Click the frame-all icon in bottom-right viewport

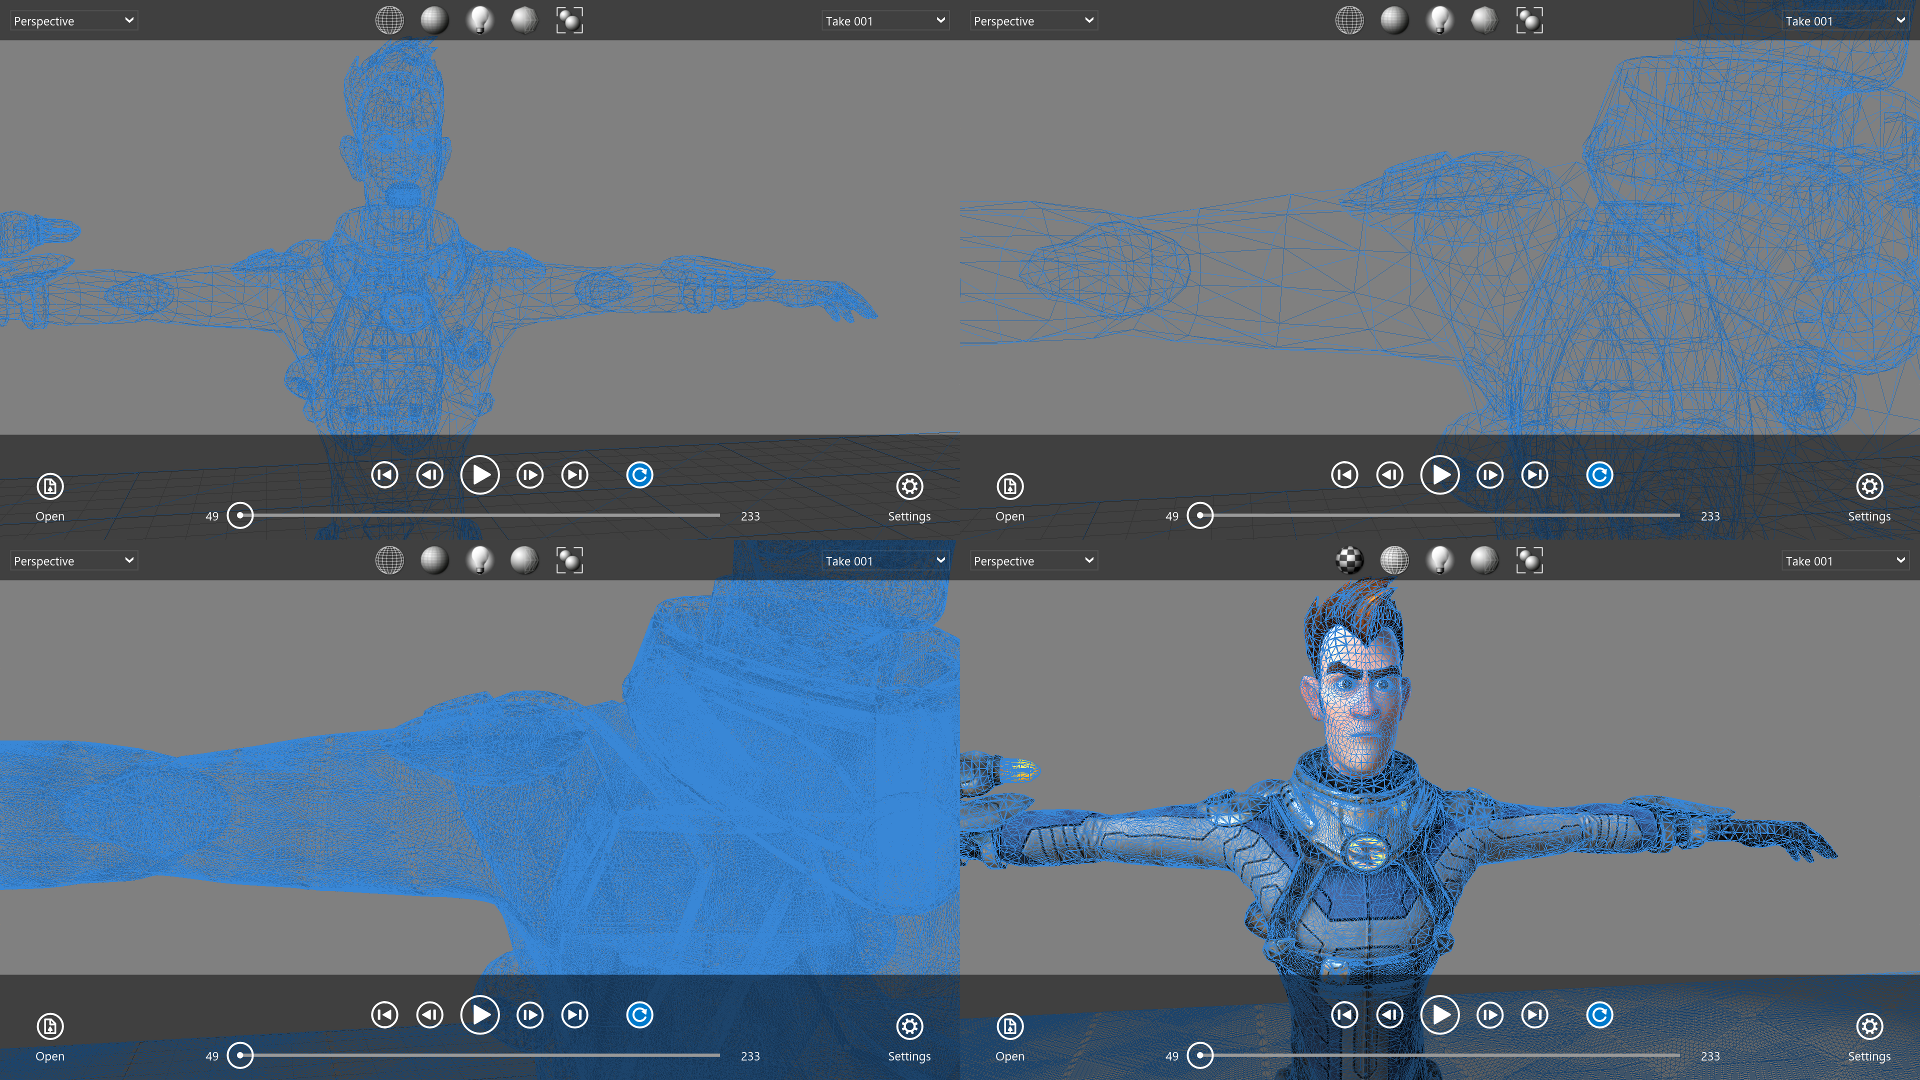[x=1529, y=560]
